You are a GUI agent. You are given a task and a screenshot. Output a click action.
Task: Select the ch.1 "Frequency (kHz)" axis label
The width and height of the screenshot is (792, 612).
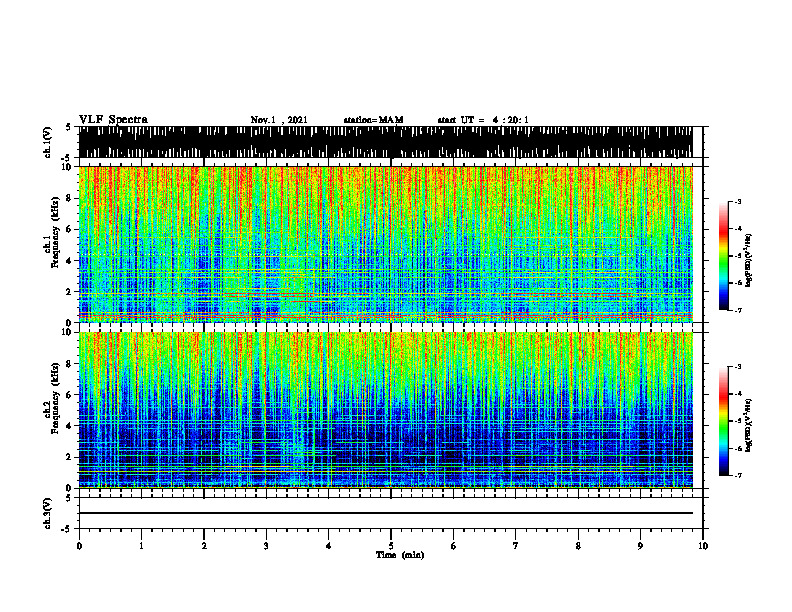[56, 232]
